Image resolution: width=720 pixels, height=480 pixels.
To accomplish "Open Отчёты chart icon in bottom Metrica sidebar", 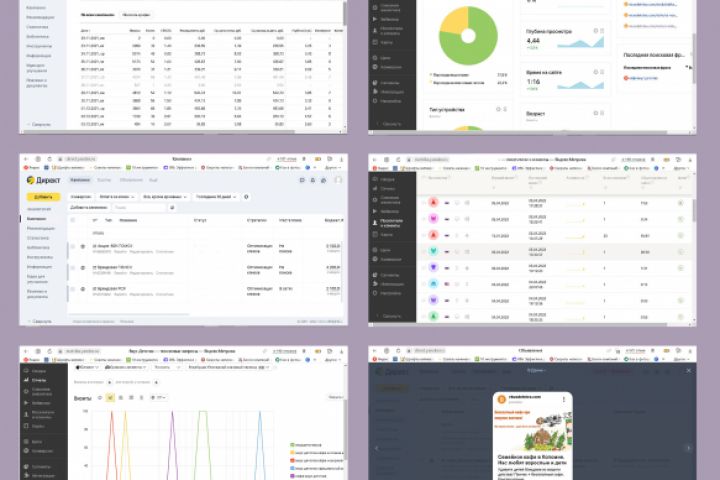I will click(26, 380).
